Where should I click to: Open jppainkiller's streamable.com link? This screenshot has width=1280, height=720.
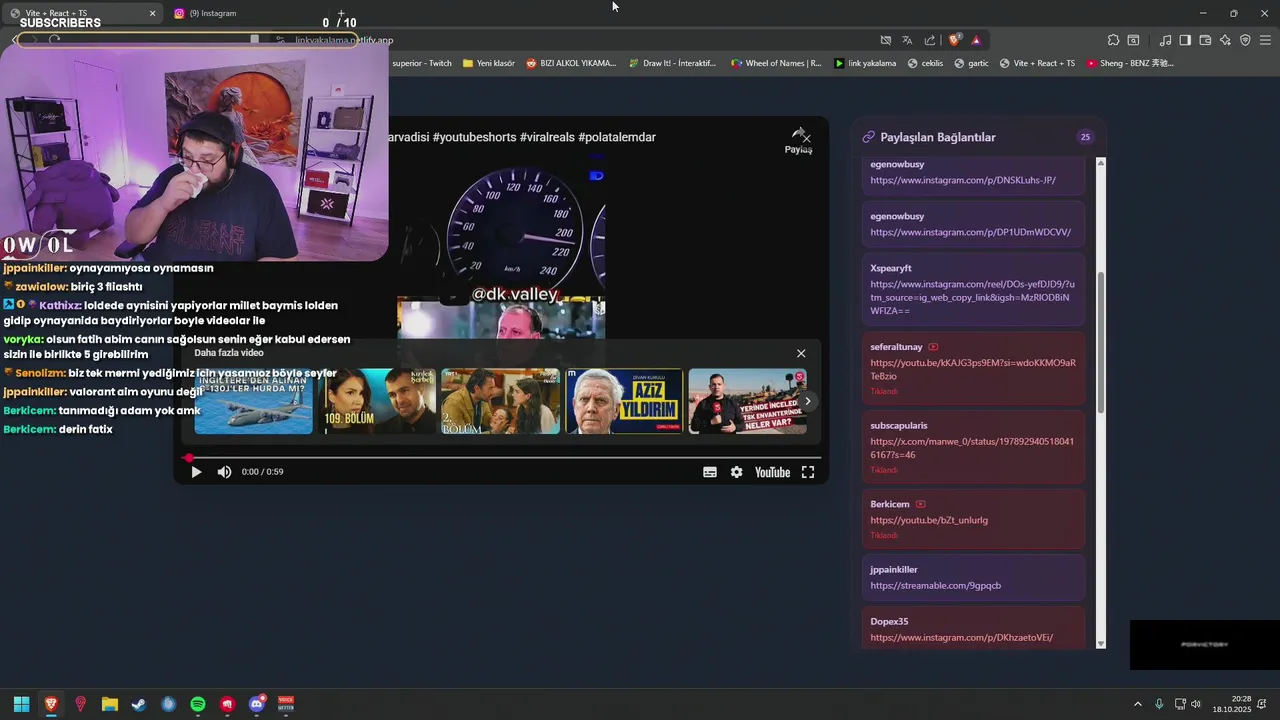[935, 585]
